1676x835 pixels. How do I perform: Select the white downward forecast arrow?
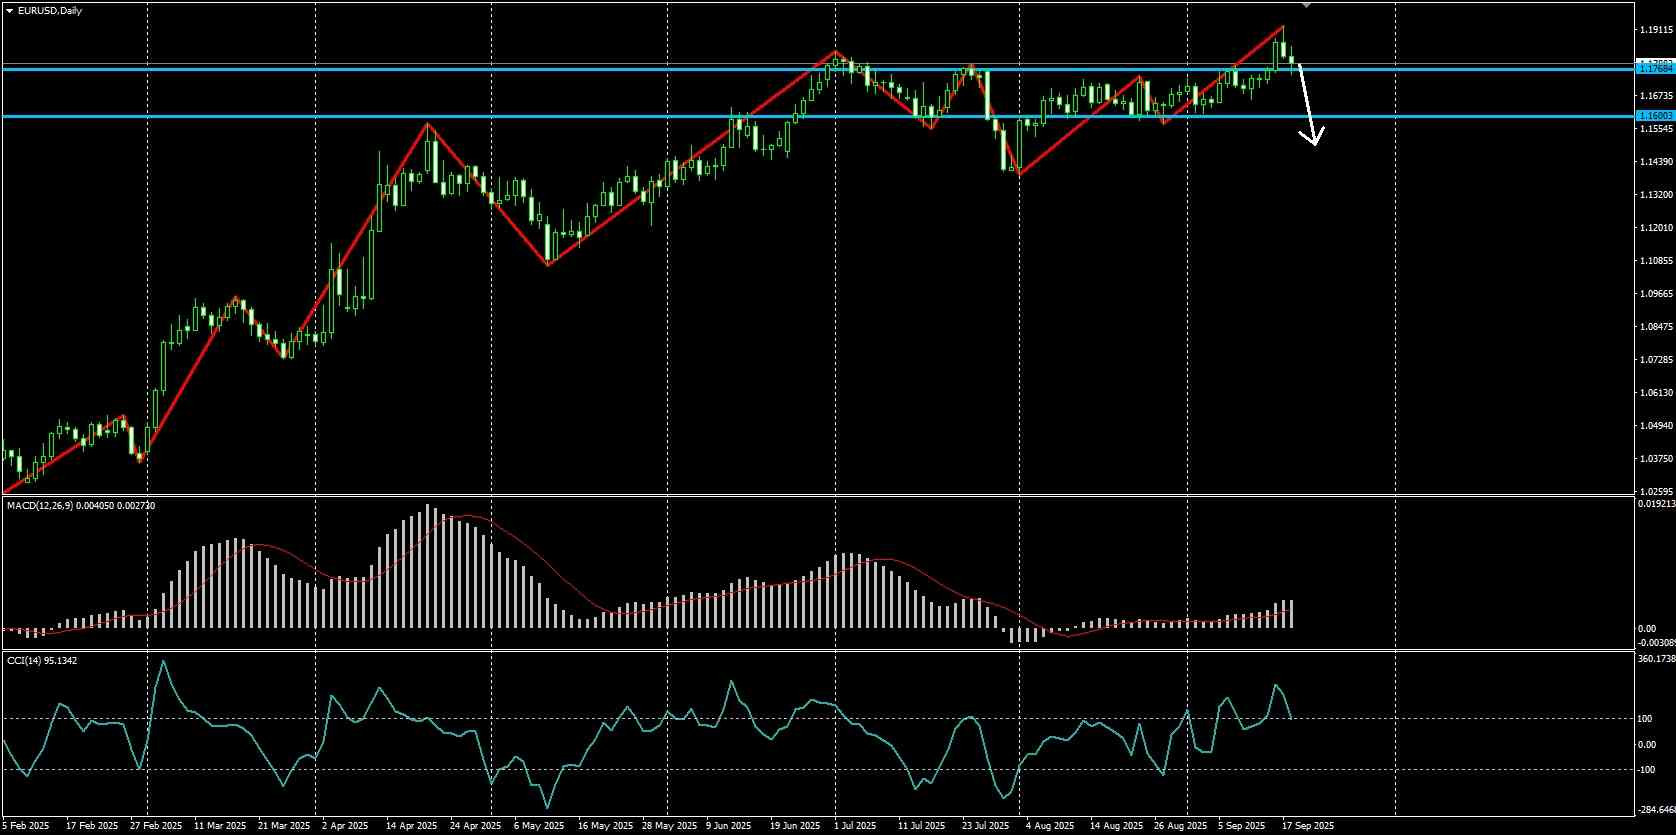(x=1309, y=103)
